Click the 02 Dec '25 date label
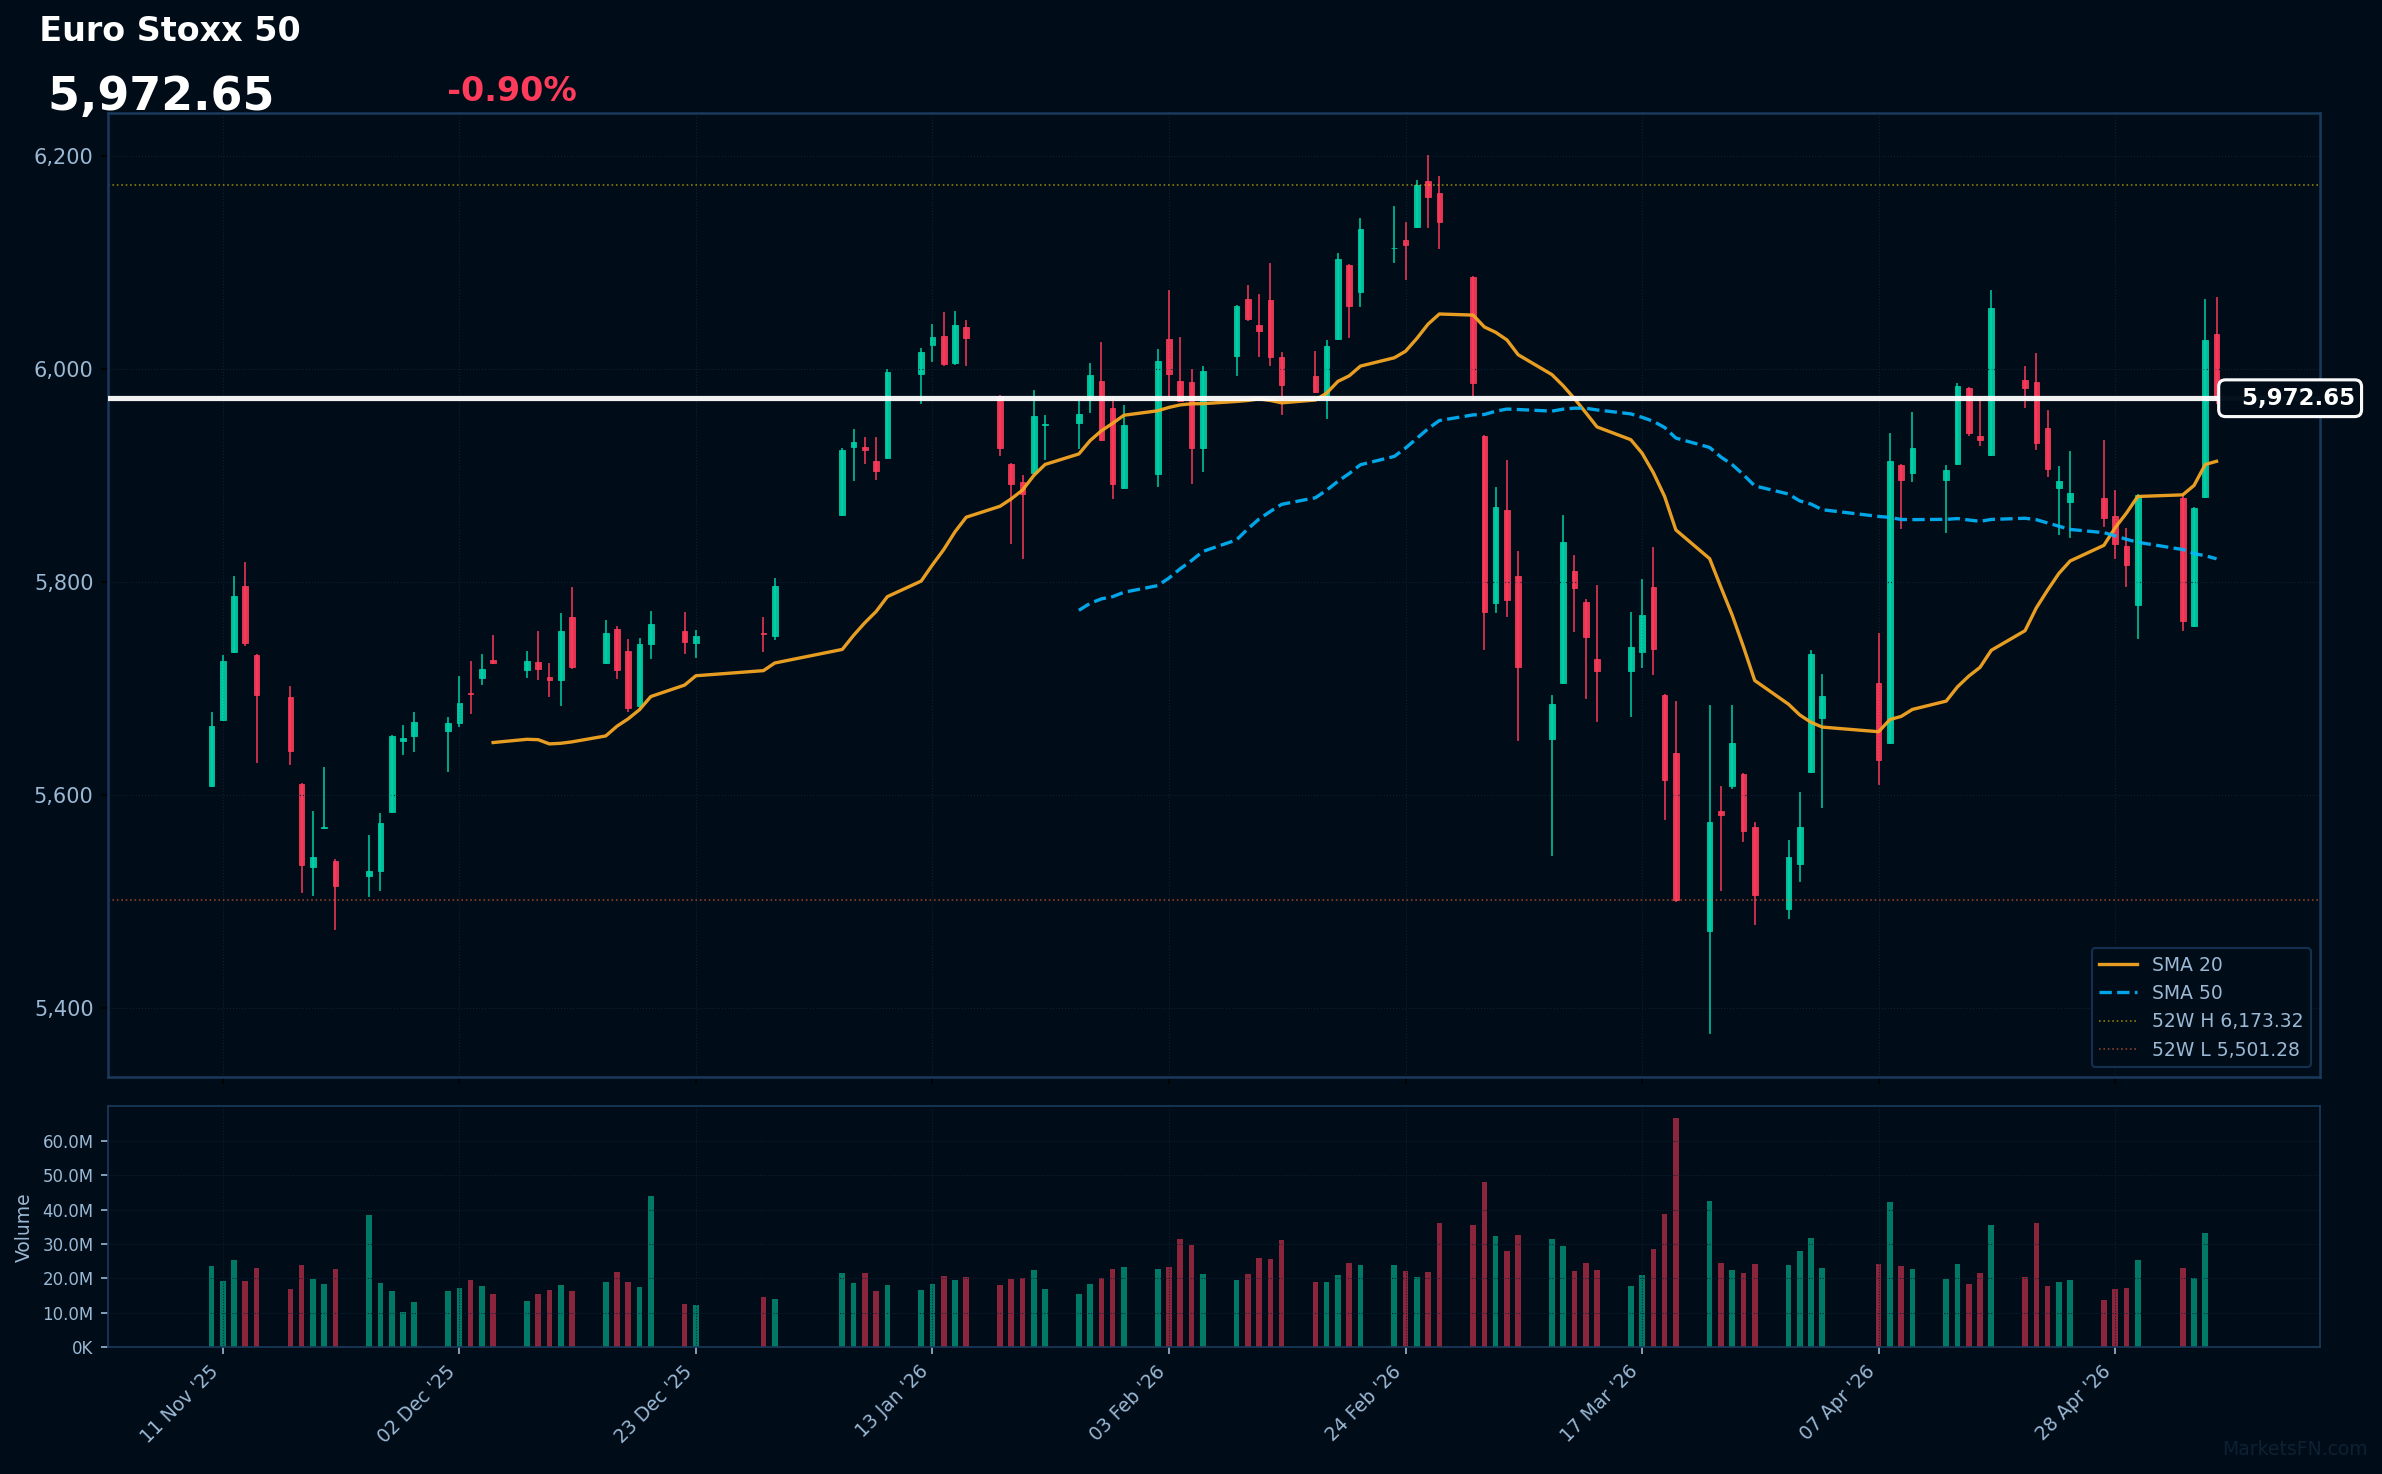The image size is (2382, 1474). pyautogui.click(x=416, y=1404)
